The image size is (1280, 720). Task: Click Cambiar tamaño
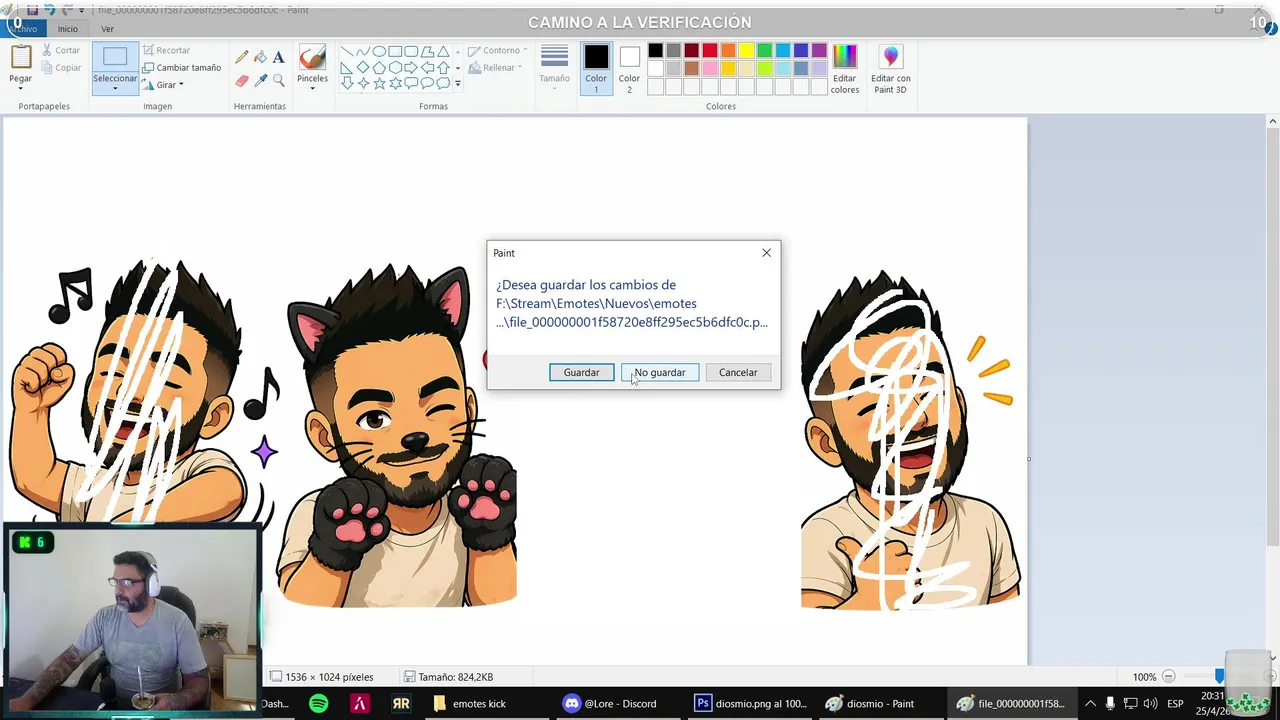[x=182, y=67]
